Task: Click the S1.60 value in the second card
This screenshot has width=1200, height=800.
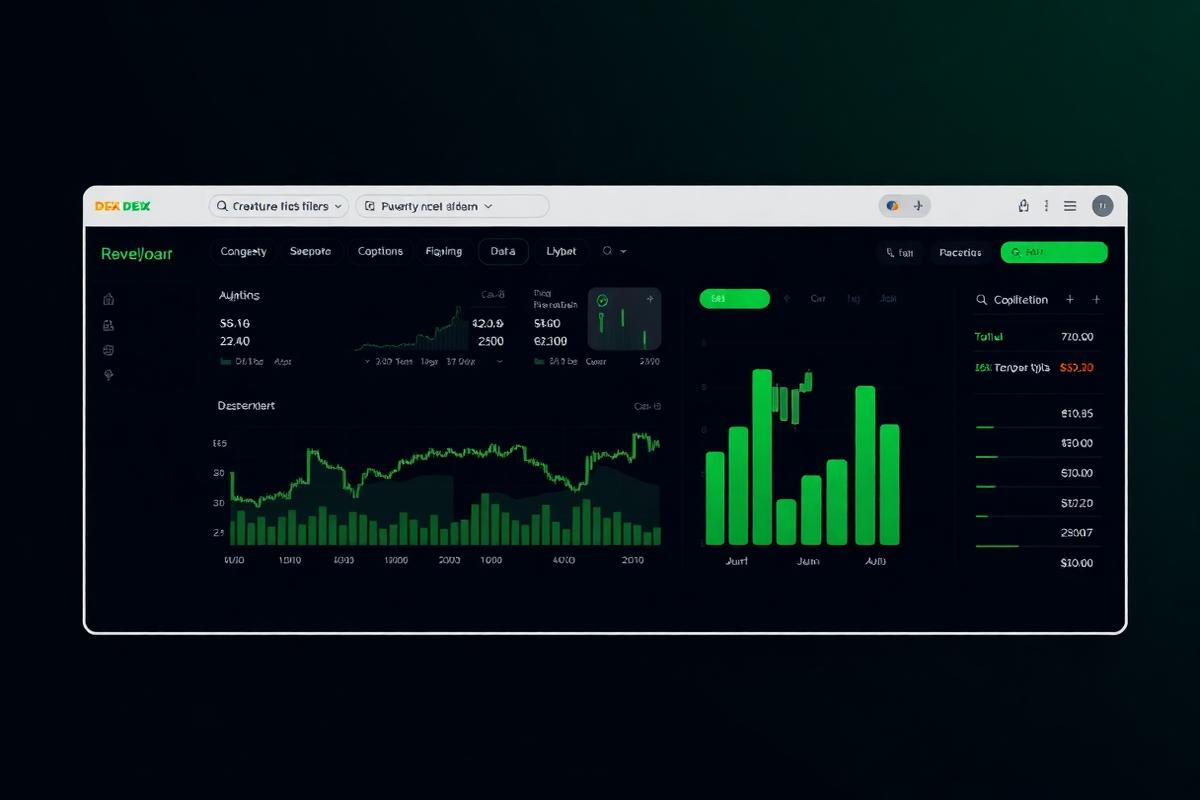Action: coord(547,324)
